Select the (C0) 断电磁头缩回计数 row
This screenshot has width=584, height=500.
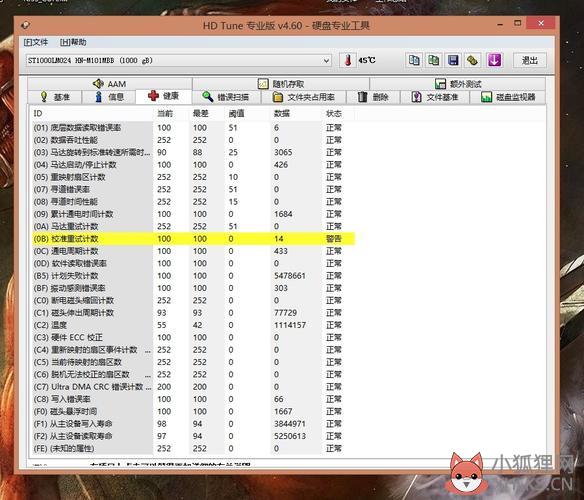tap(193, 300)
